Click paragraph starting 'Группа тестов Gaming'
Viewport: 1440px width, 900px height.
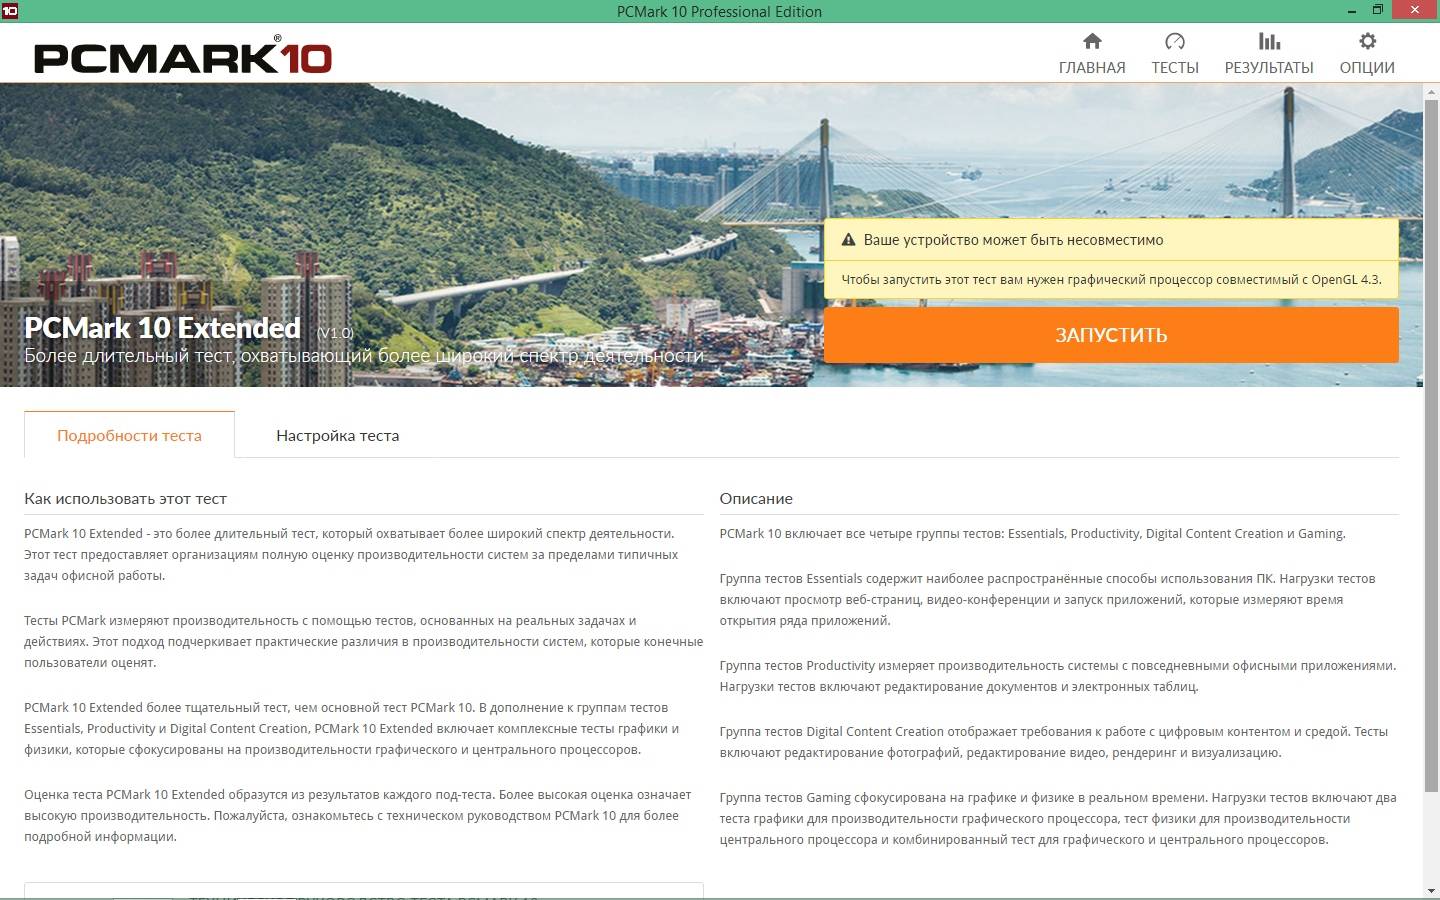(1058, 818)
